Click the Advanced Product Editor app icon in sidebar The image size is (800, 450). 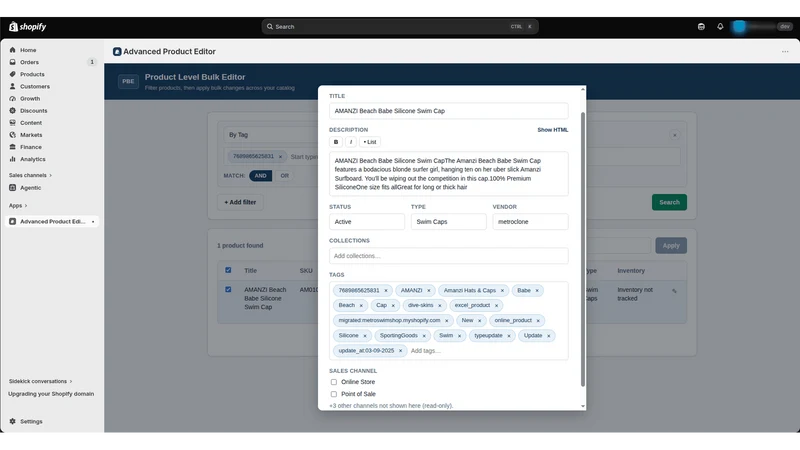pos(12,221)
